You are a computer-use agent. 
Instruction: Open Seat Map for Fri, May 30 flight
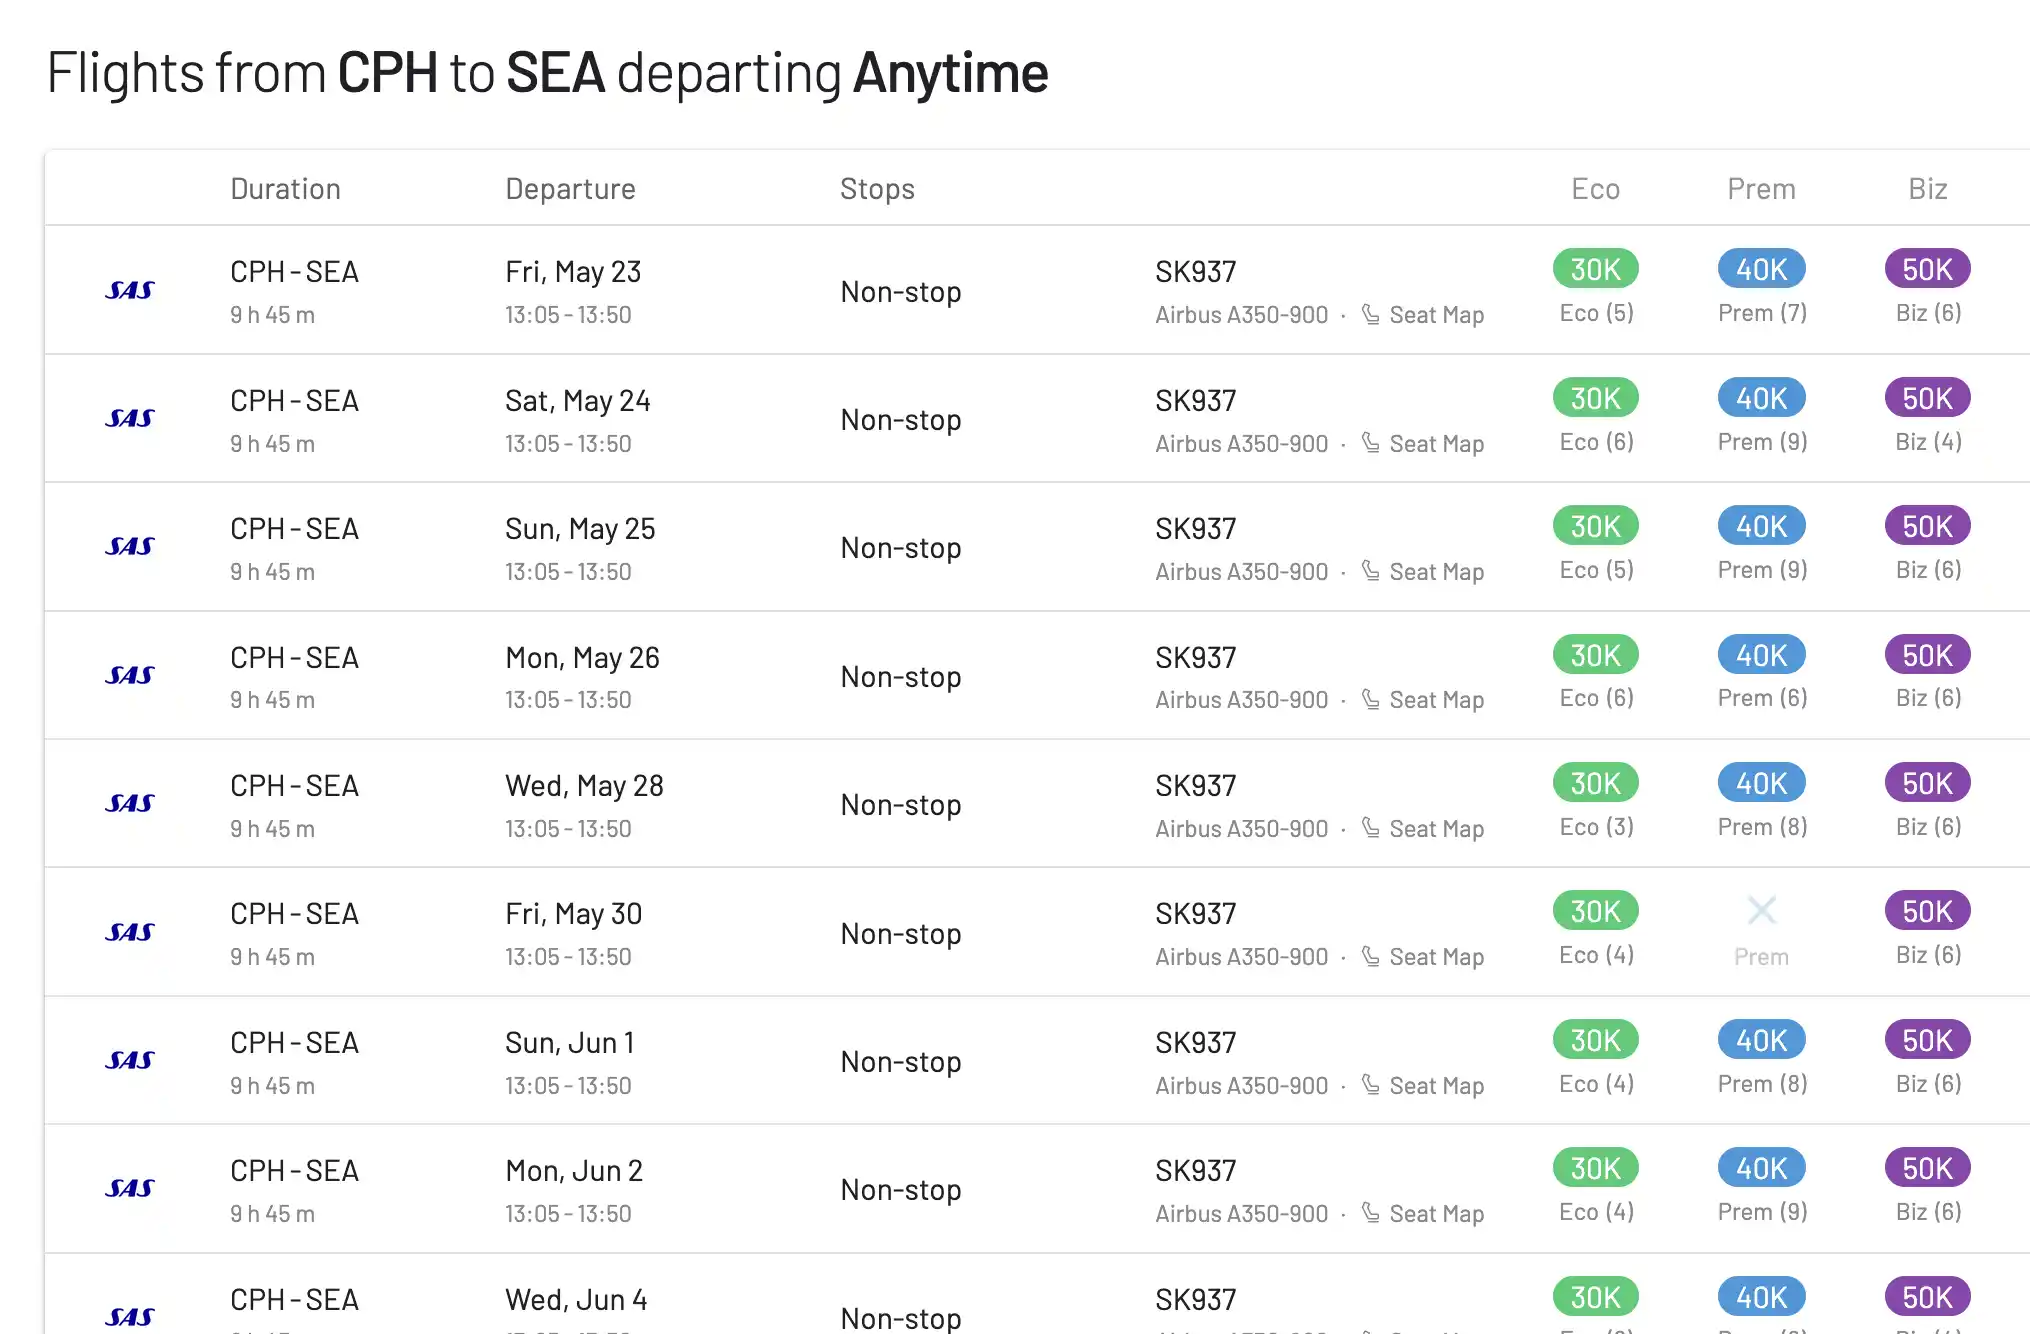(1423, 957)
